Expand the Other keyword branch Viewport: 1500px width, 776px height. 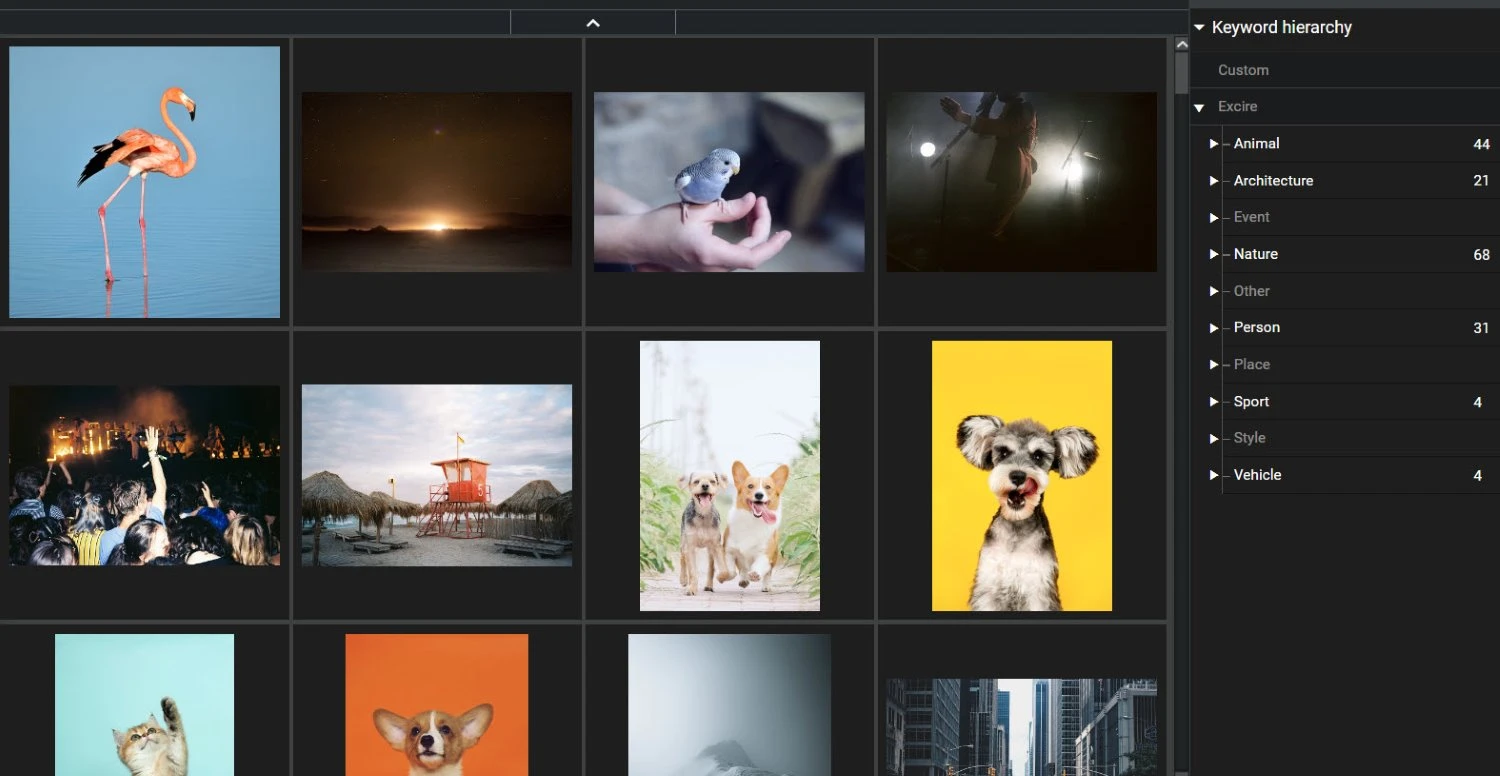click(x=1213, y=290)
